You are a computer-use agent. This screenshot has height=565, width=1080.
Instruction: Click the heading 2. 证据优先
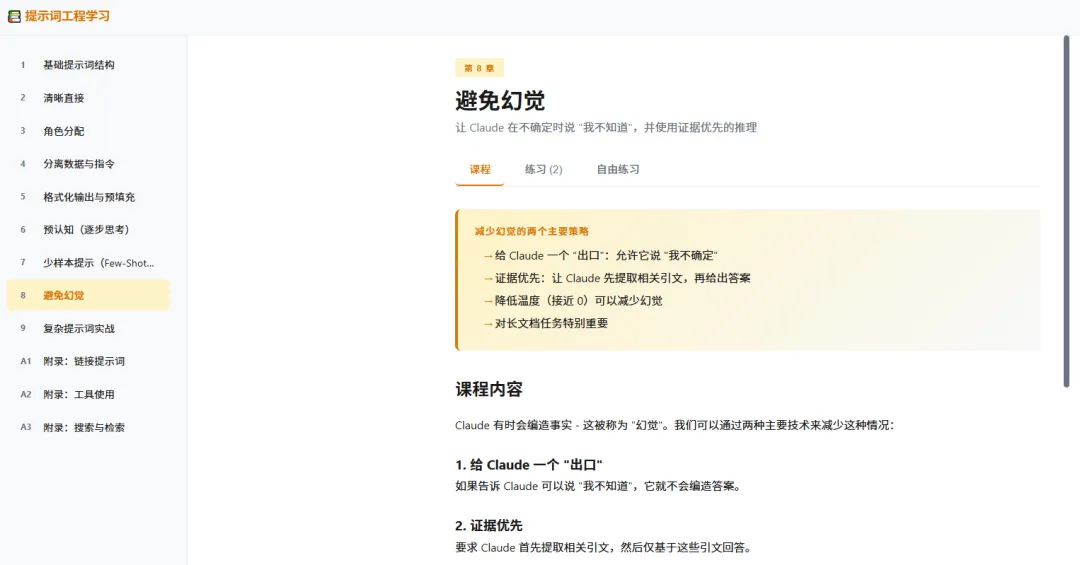(489, 526)
